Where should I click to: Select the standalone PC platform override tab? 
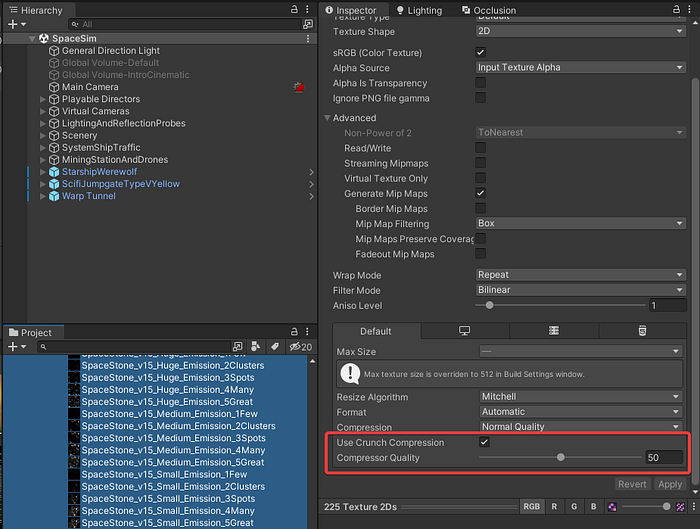(464, 331)
